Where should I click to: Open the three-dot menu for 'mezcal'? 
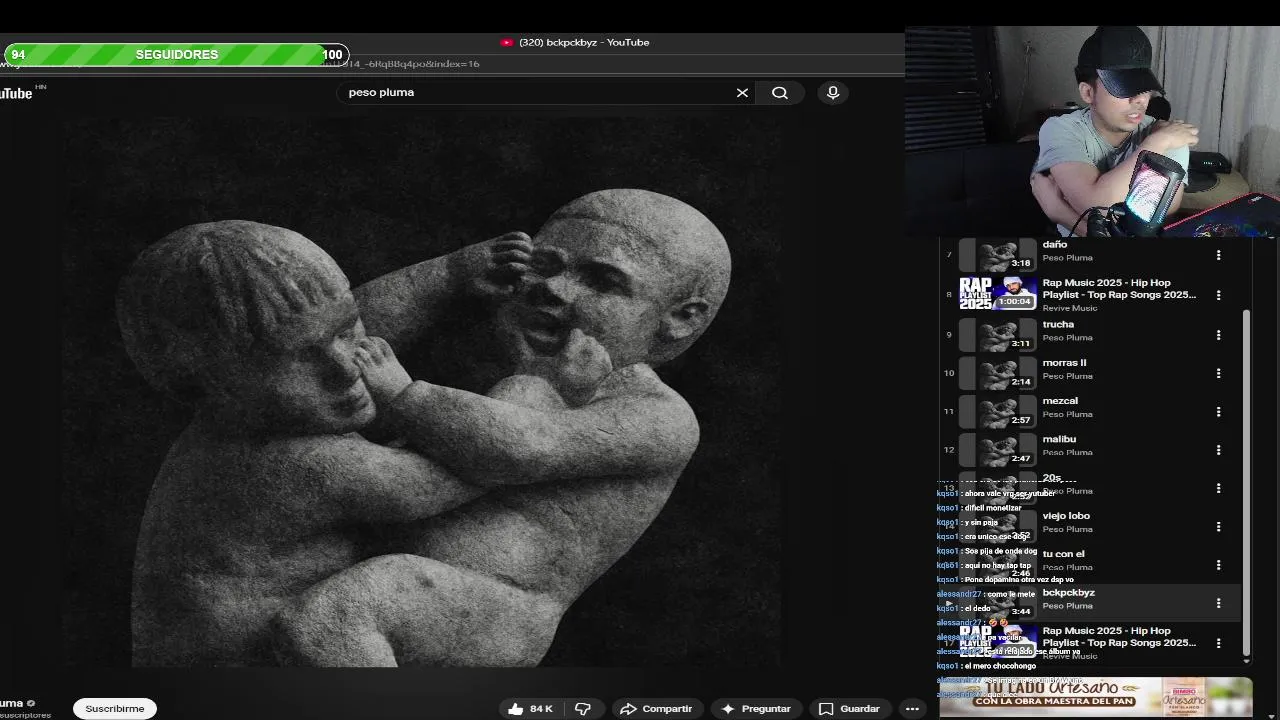1218,412
